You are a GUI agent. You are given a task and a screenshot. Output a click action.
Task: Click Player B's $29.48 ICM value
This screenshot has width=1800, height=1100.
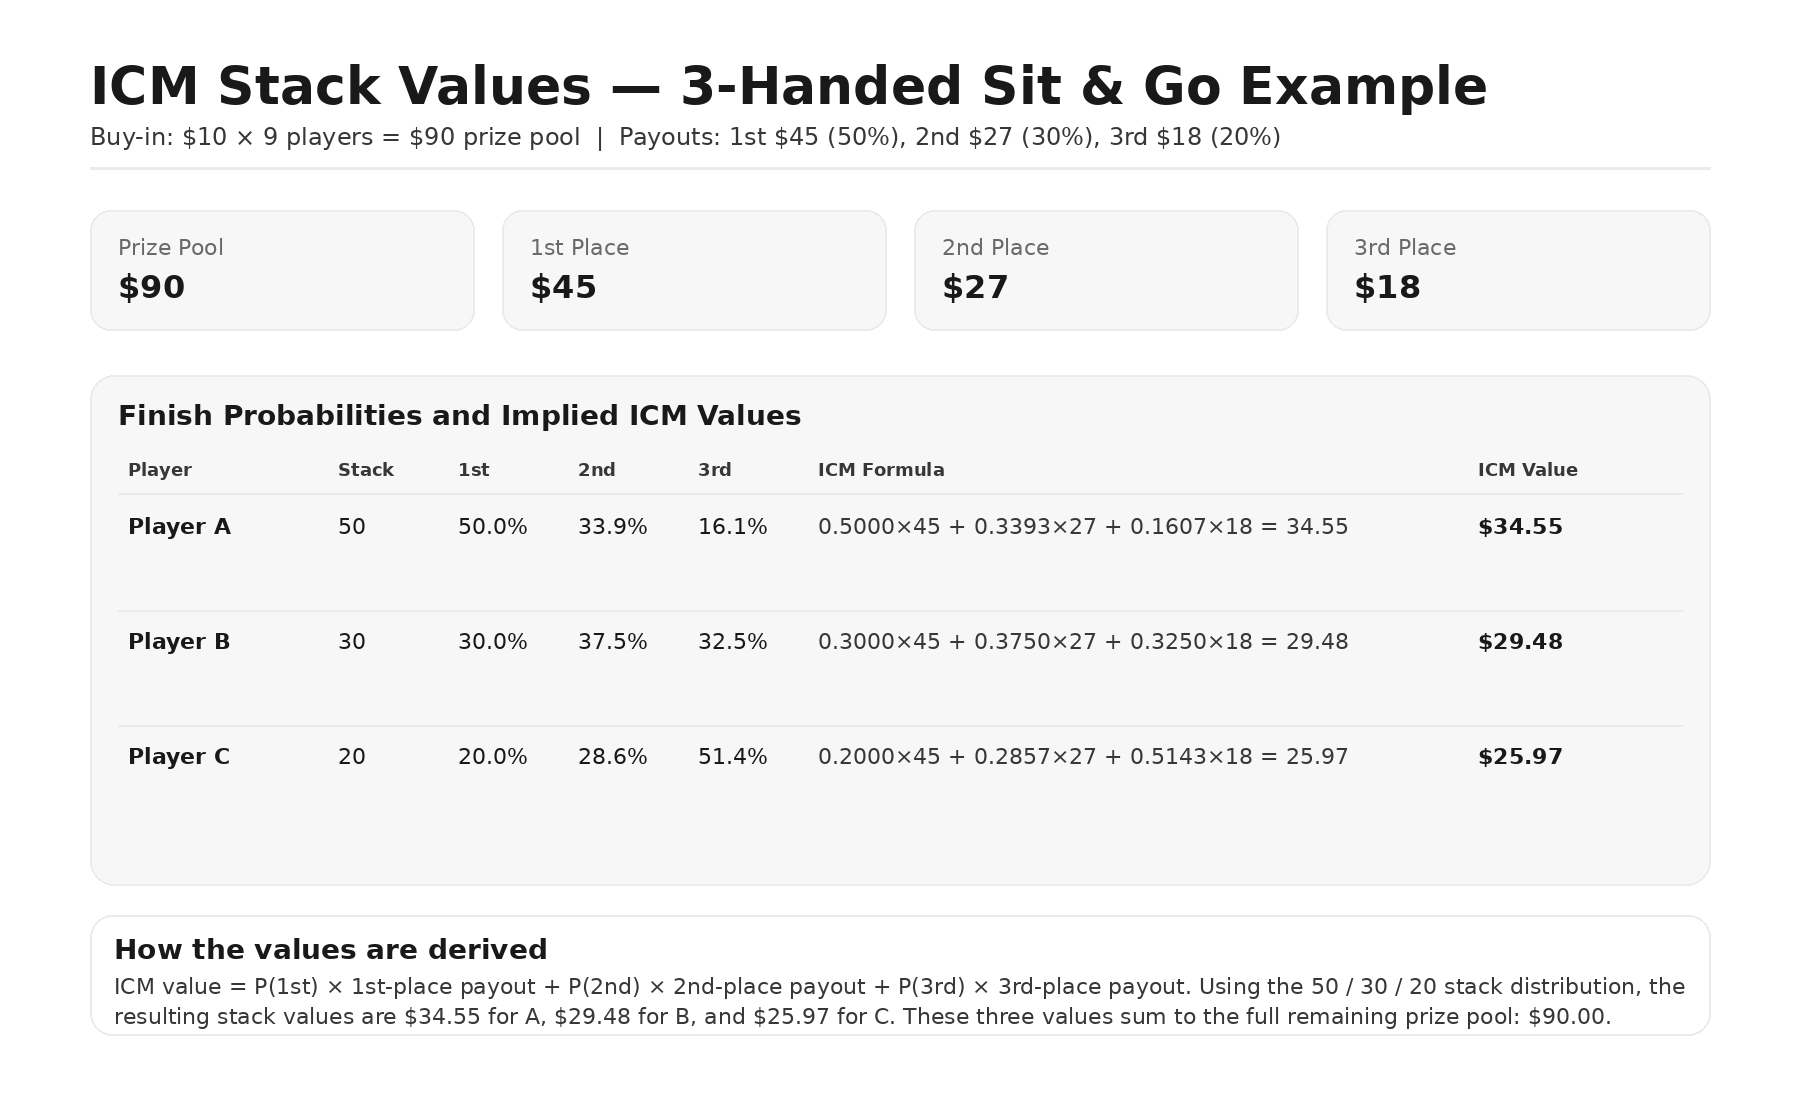pos(1520,642)
